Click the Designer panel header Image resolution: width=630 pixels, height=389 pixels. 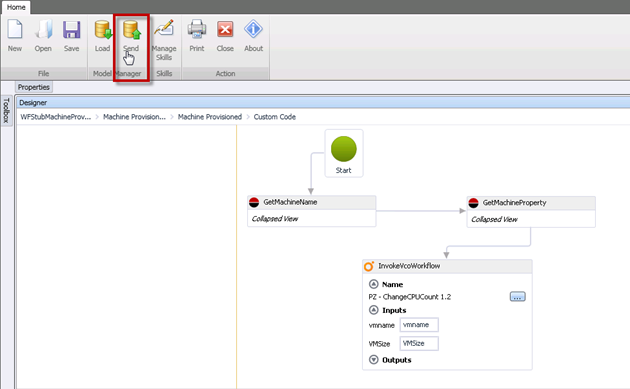coord(323,102)
